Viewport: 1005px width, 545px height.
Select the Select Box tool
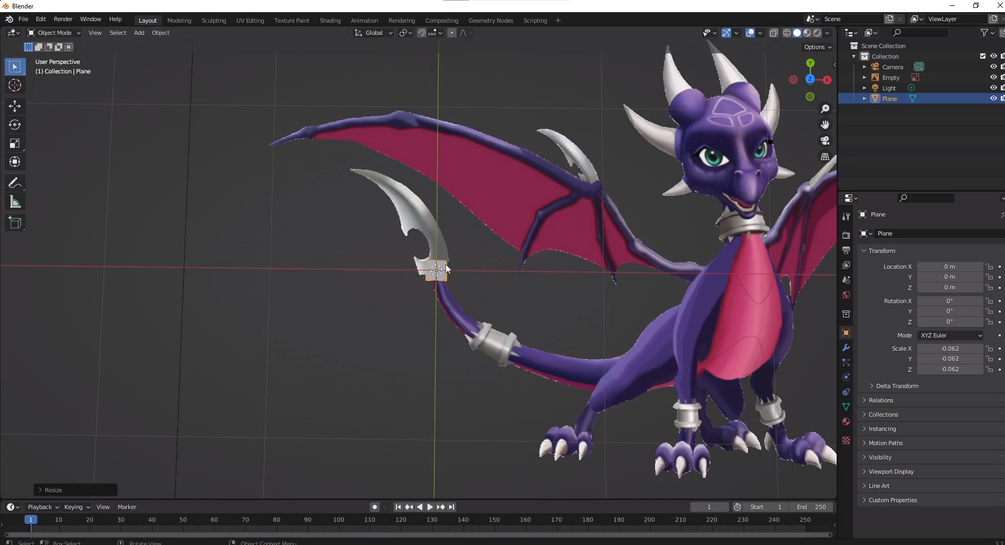pyautogui.click(x=15, y=66)
